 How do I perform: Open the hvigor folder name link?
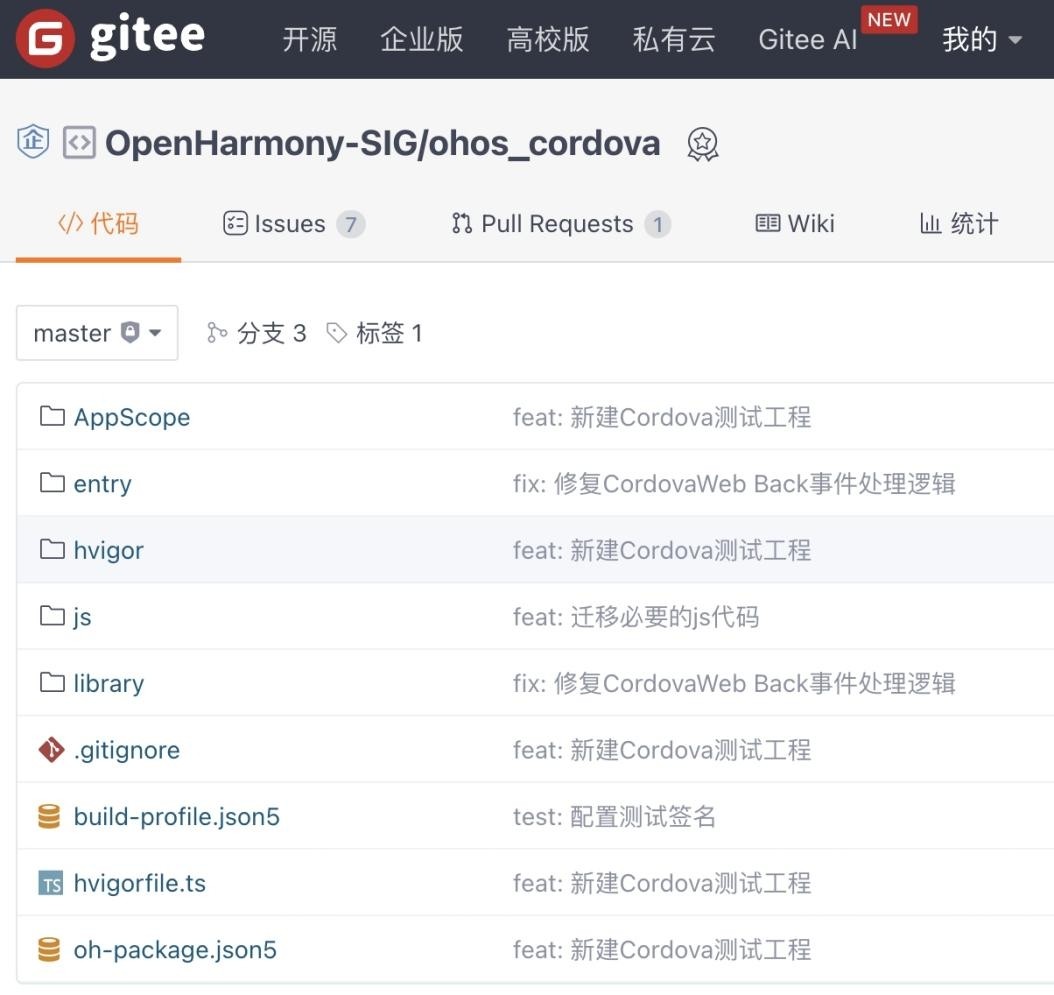[108, 550]
